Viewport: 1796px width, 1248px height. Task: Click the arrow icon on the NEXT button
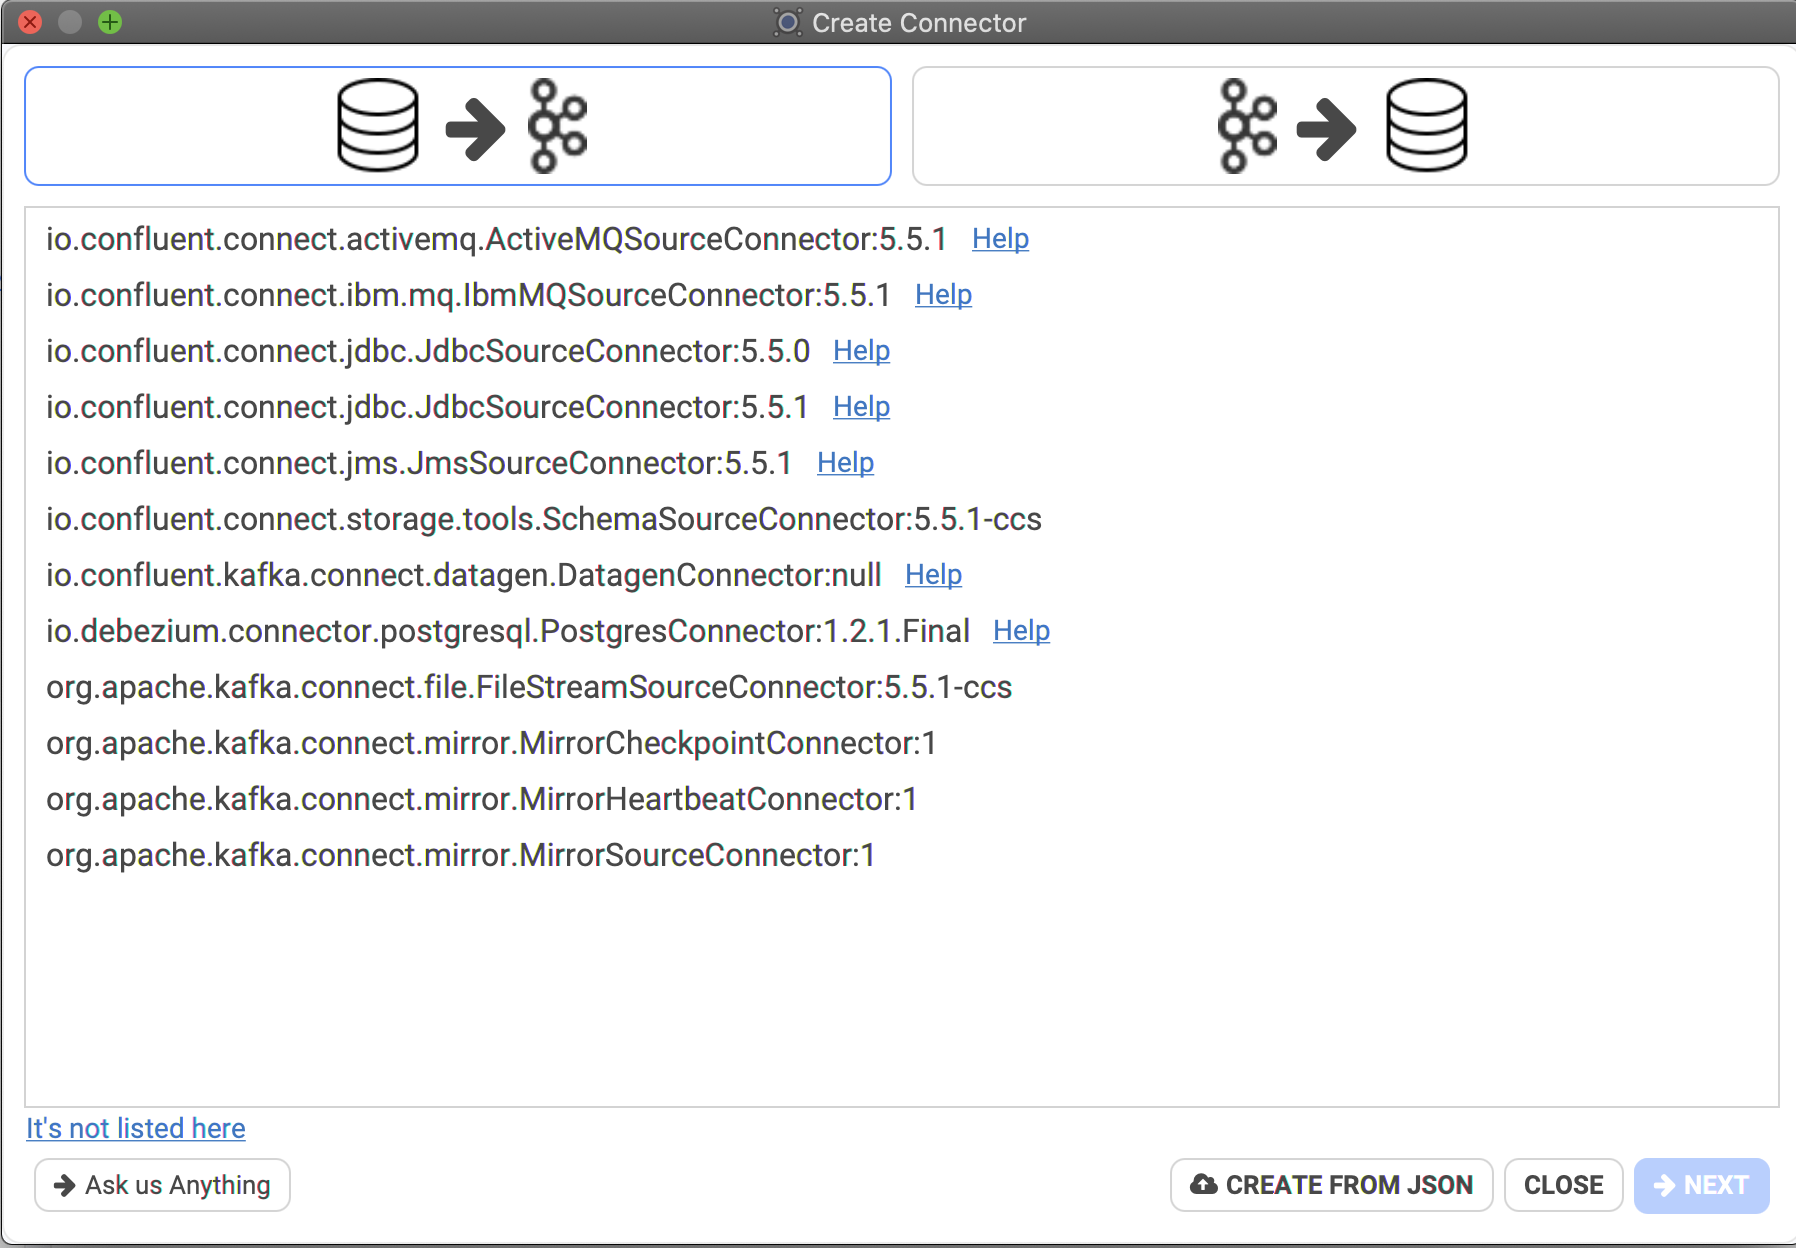1665,1185
